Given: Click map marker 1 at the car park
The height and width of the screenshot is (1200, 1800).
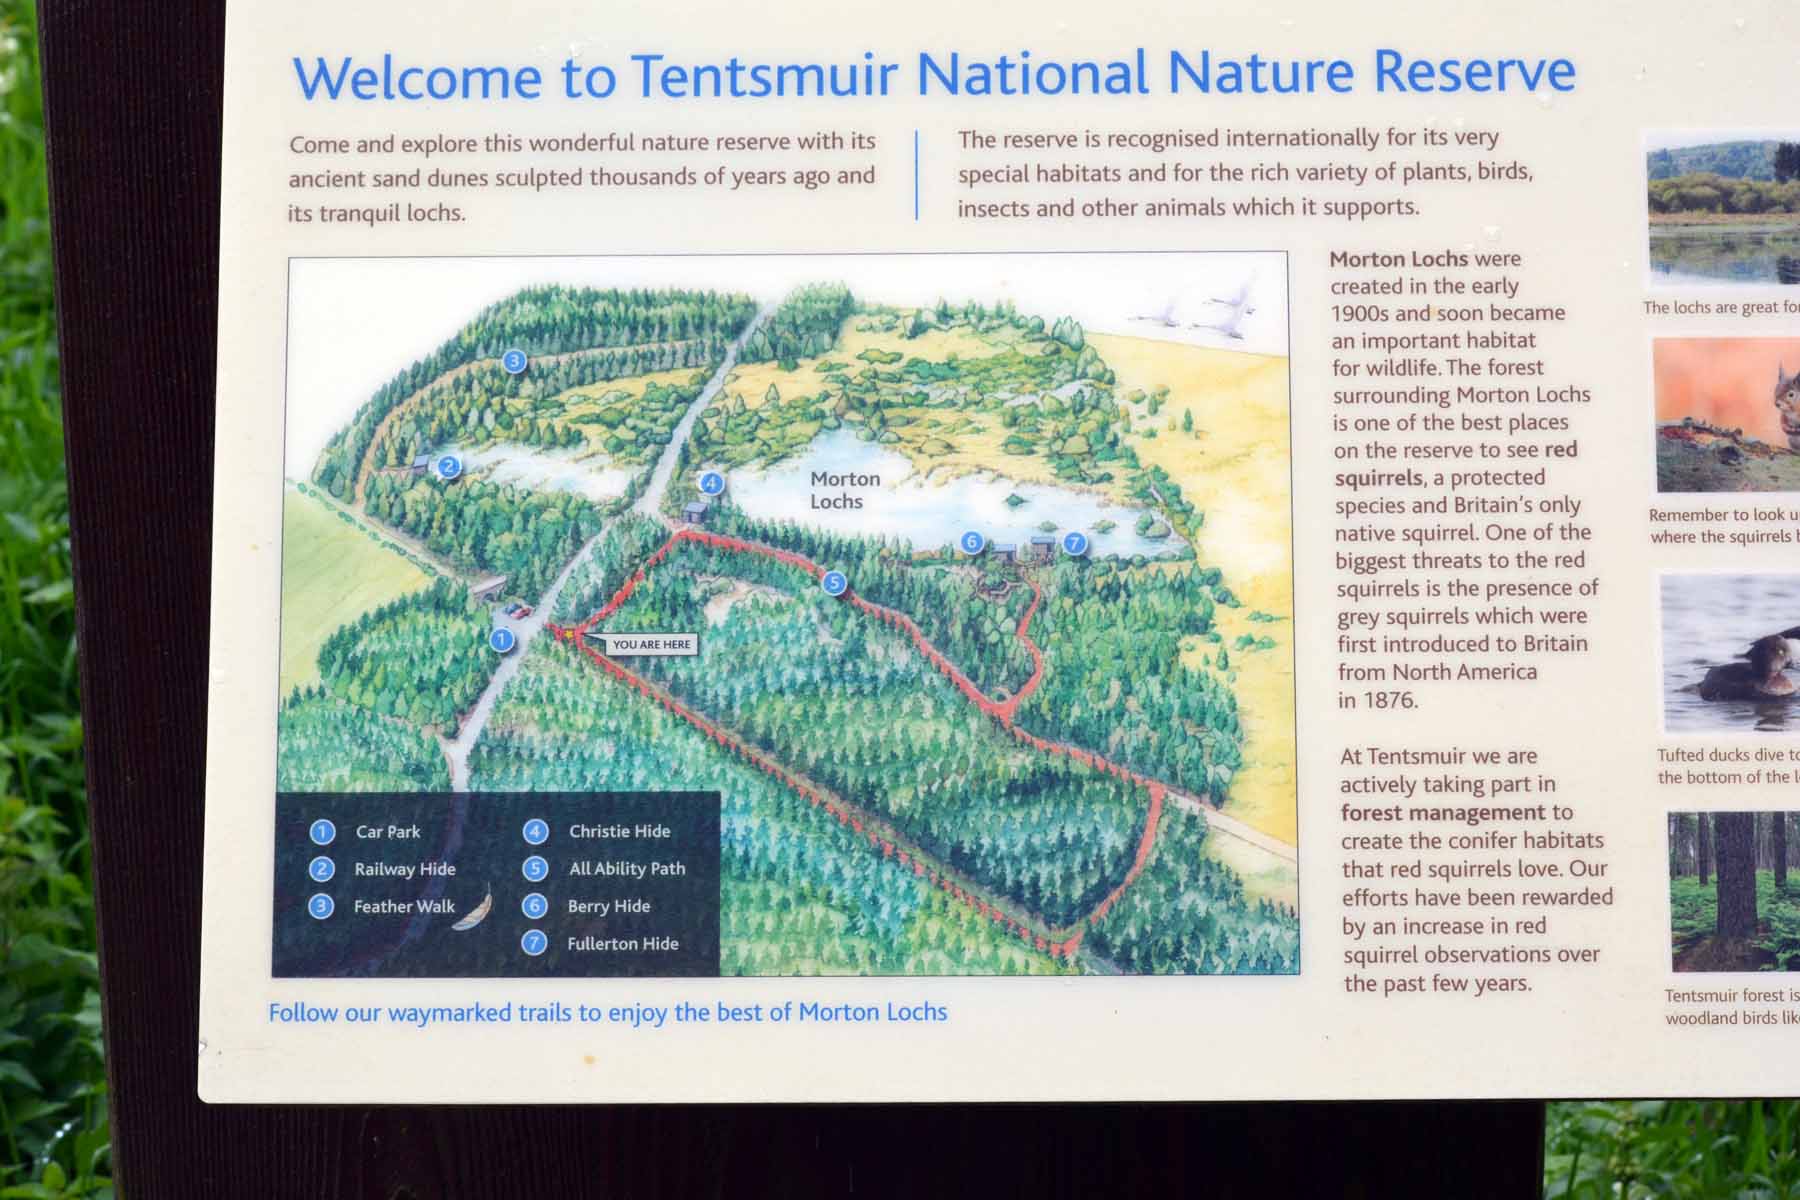Looking at the screenshot, I should [502, 638].
